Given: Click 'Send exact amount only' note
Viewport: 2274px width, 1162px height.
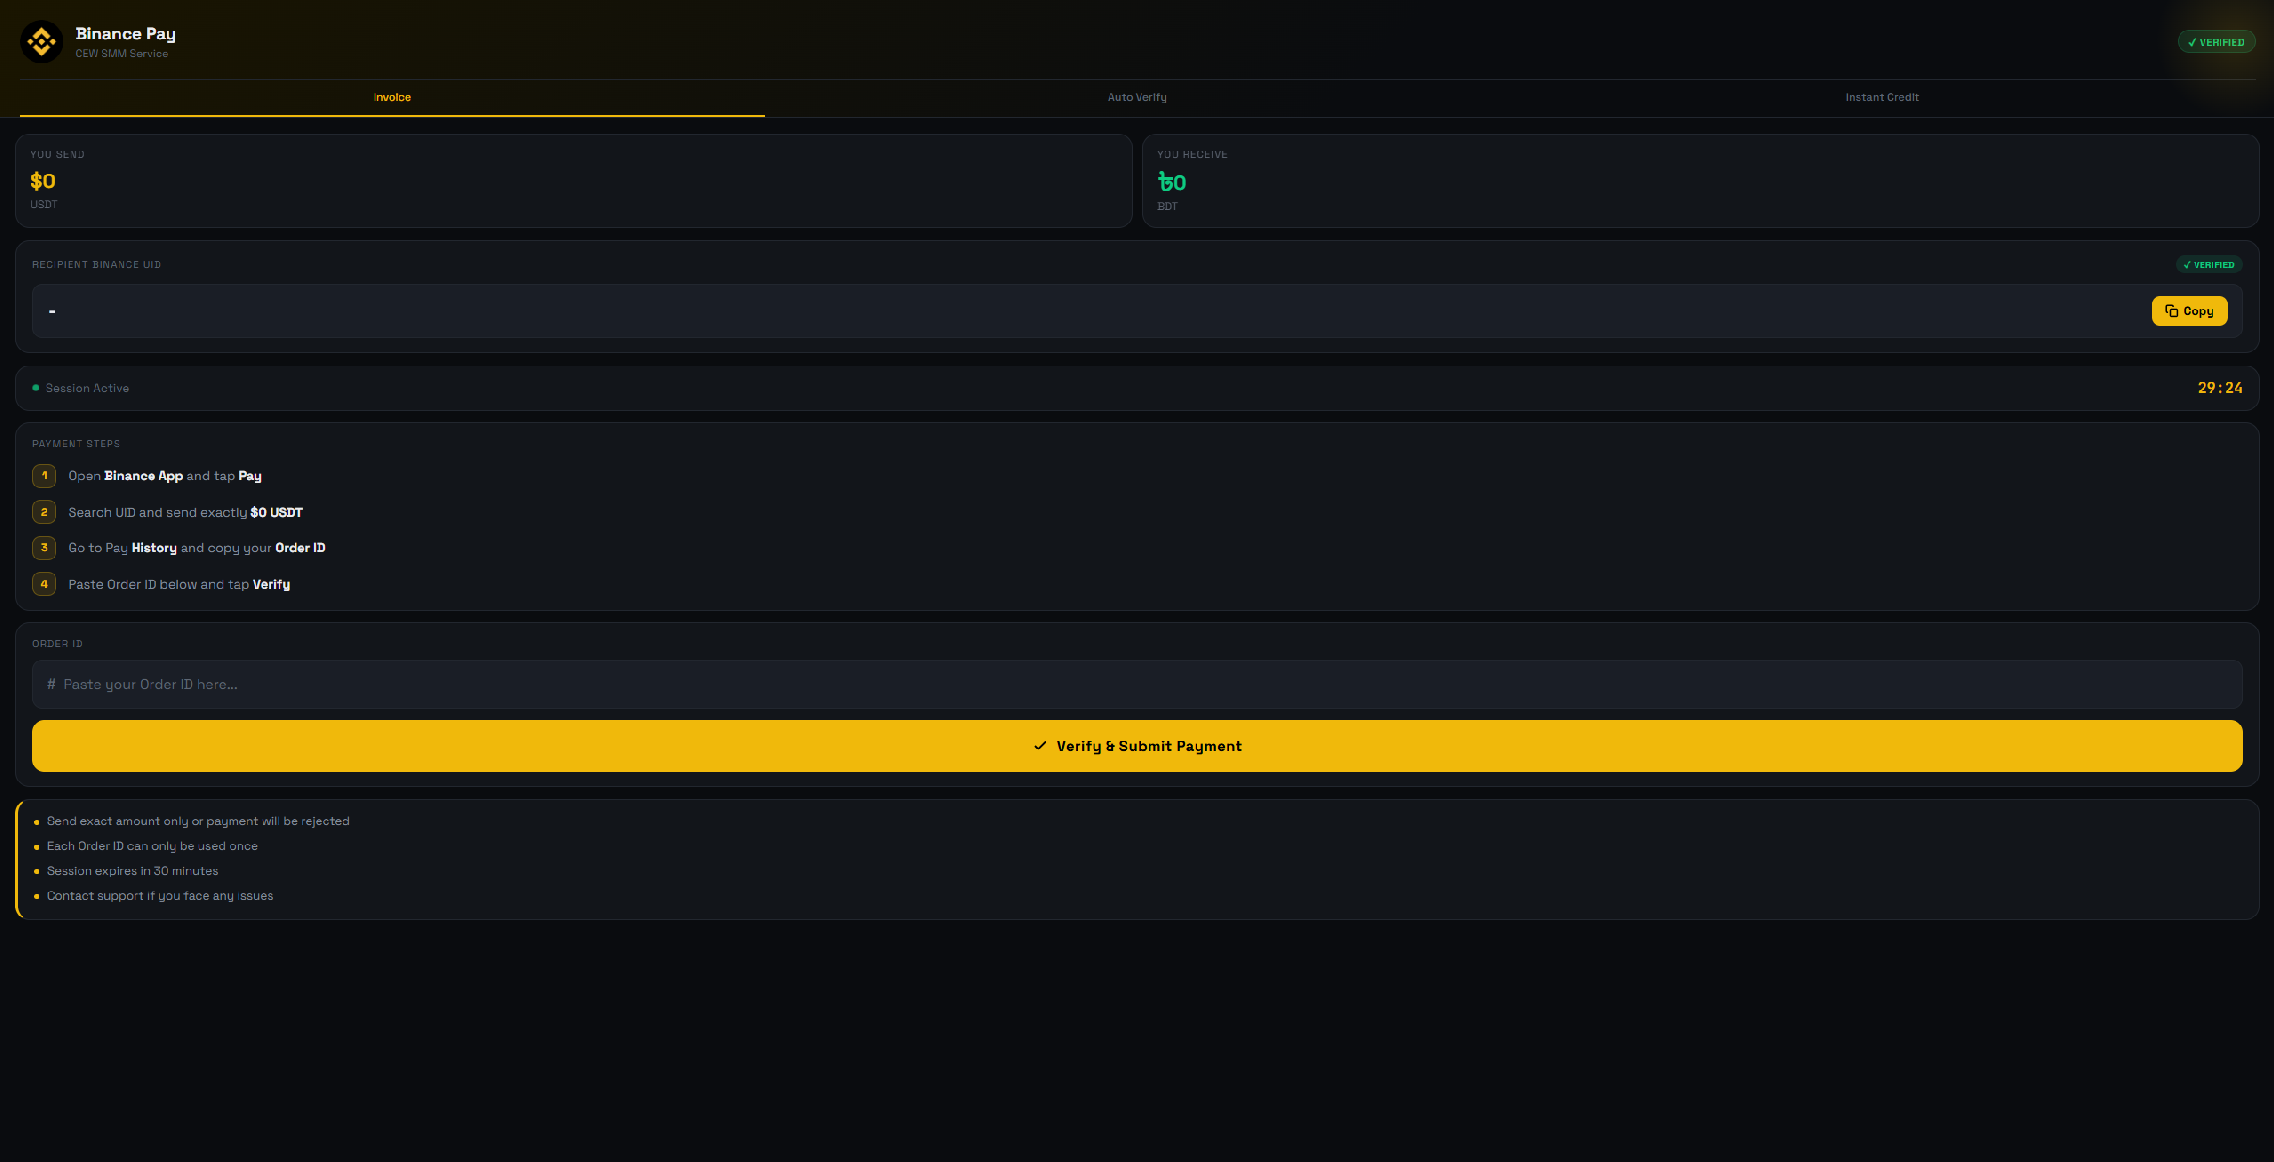Looking at the screenshot, I should click(x=198, y=821).
